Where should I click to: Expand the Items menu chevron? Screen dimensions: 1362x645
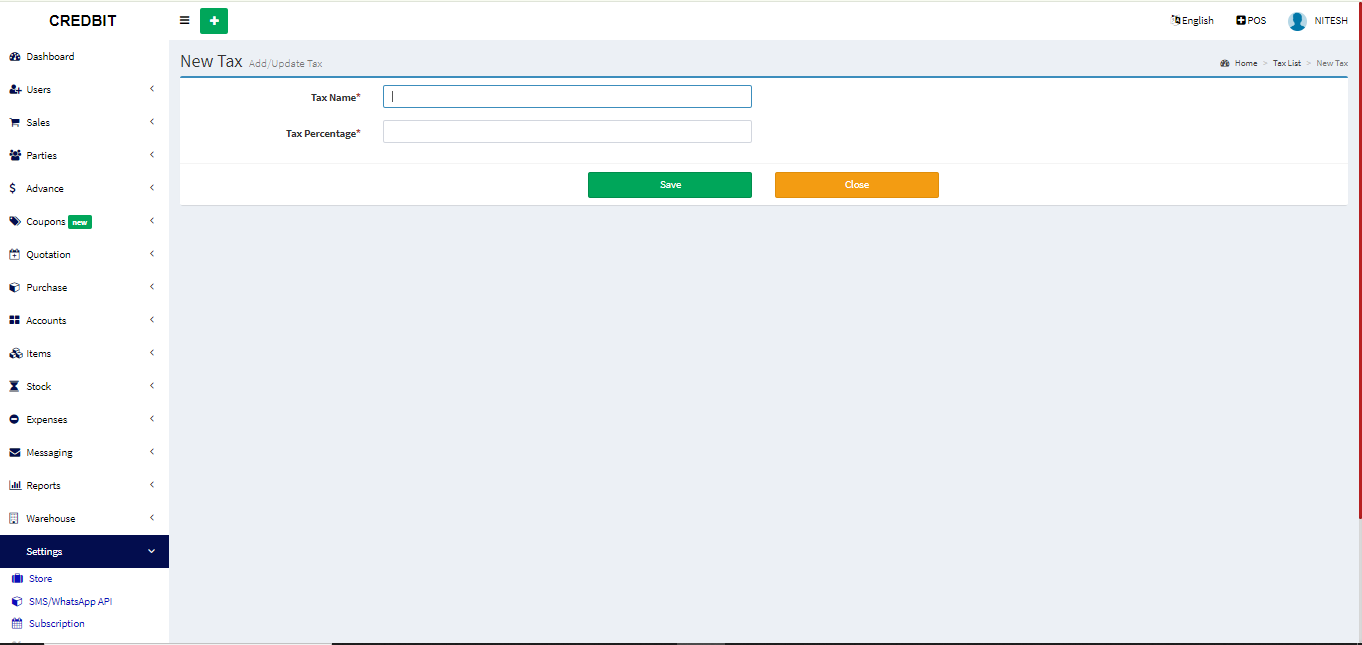[x=152, y=353]
